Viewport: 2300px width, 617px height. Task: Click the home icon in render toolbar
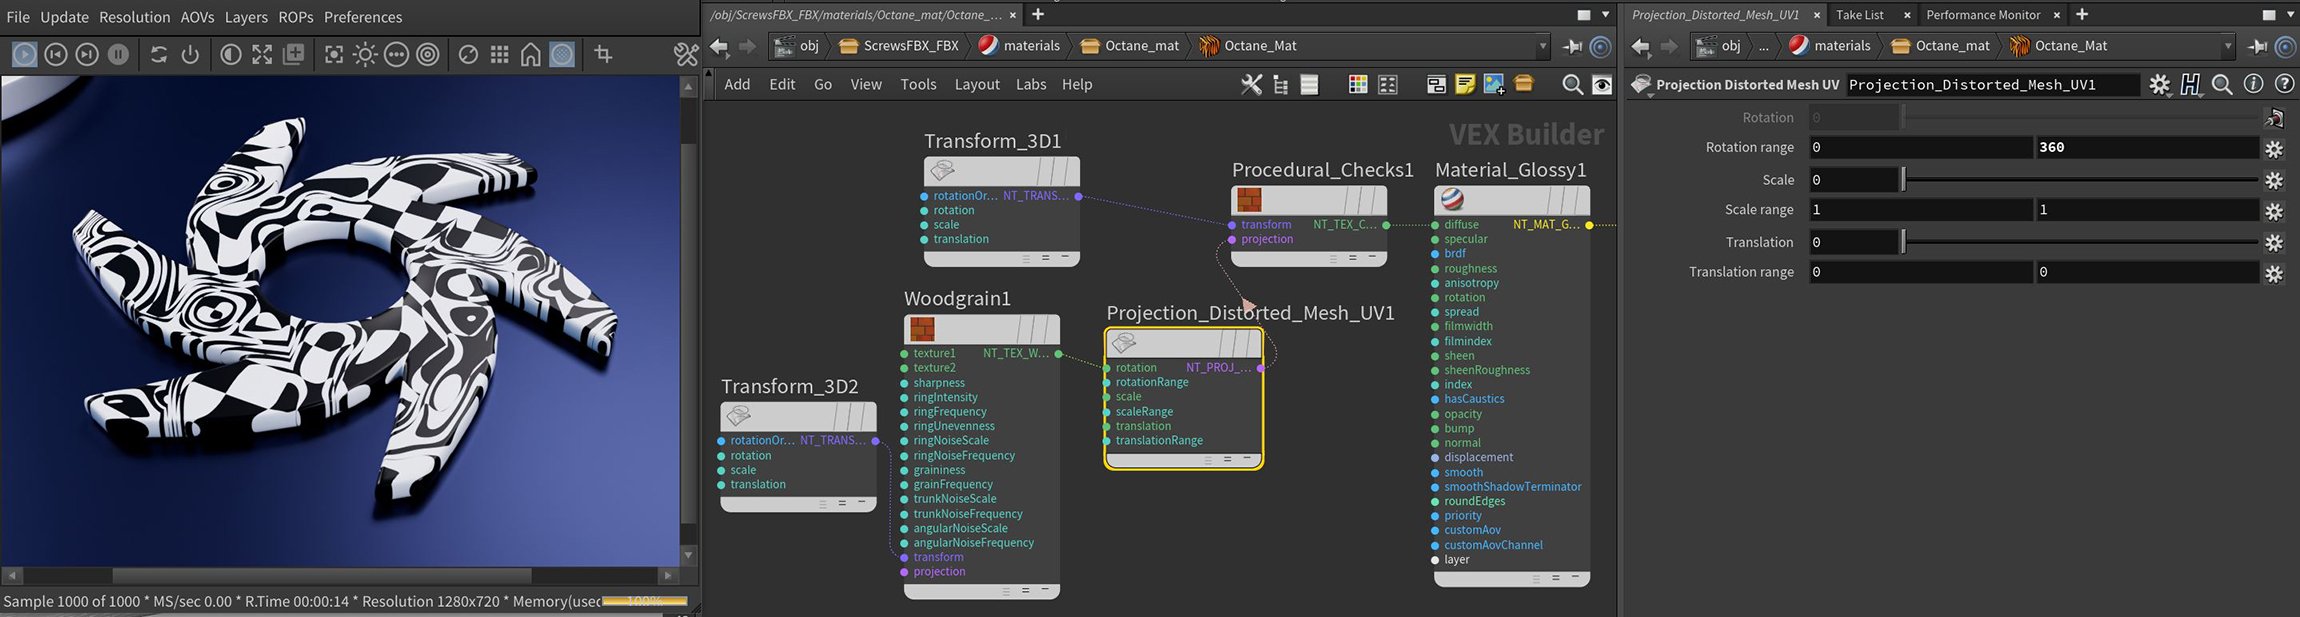tap(531, 54)
